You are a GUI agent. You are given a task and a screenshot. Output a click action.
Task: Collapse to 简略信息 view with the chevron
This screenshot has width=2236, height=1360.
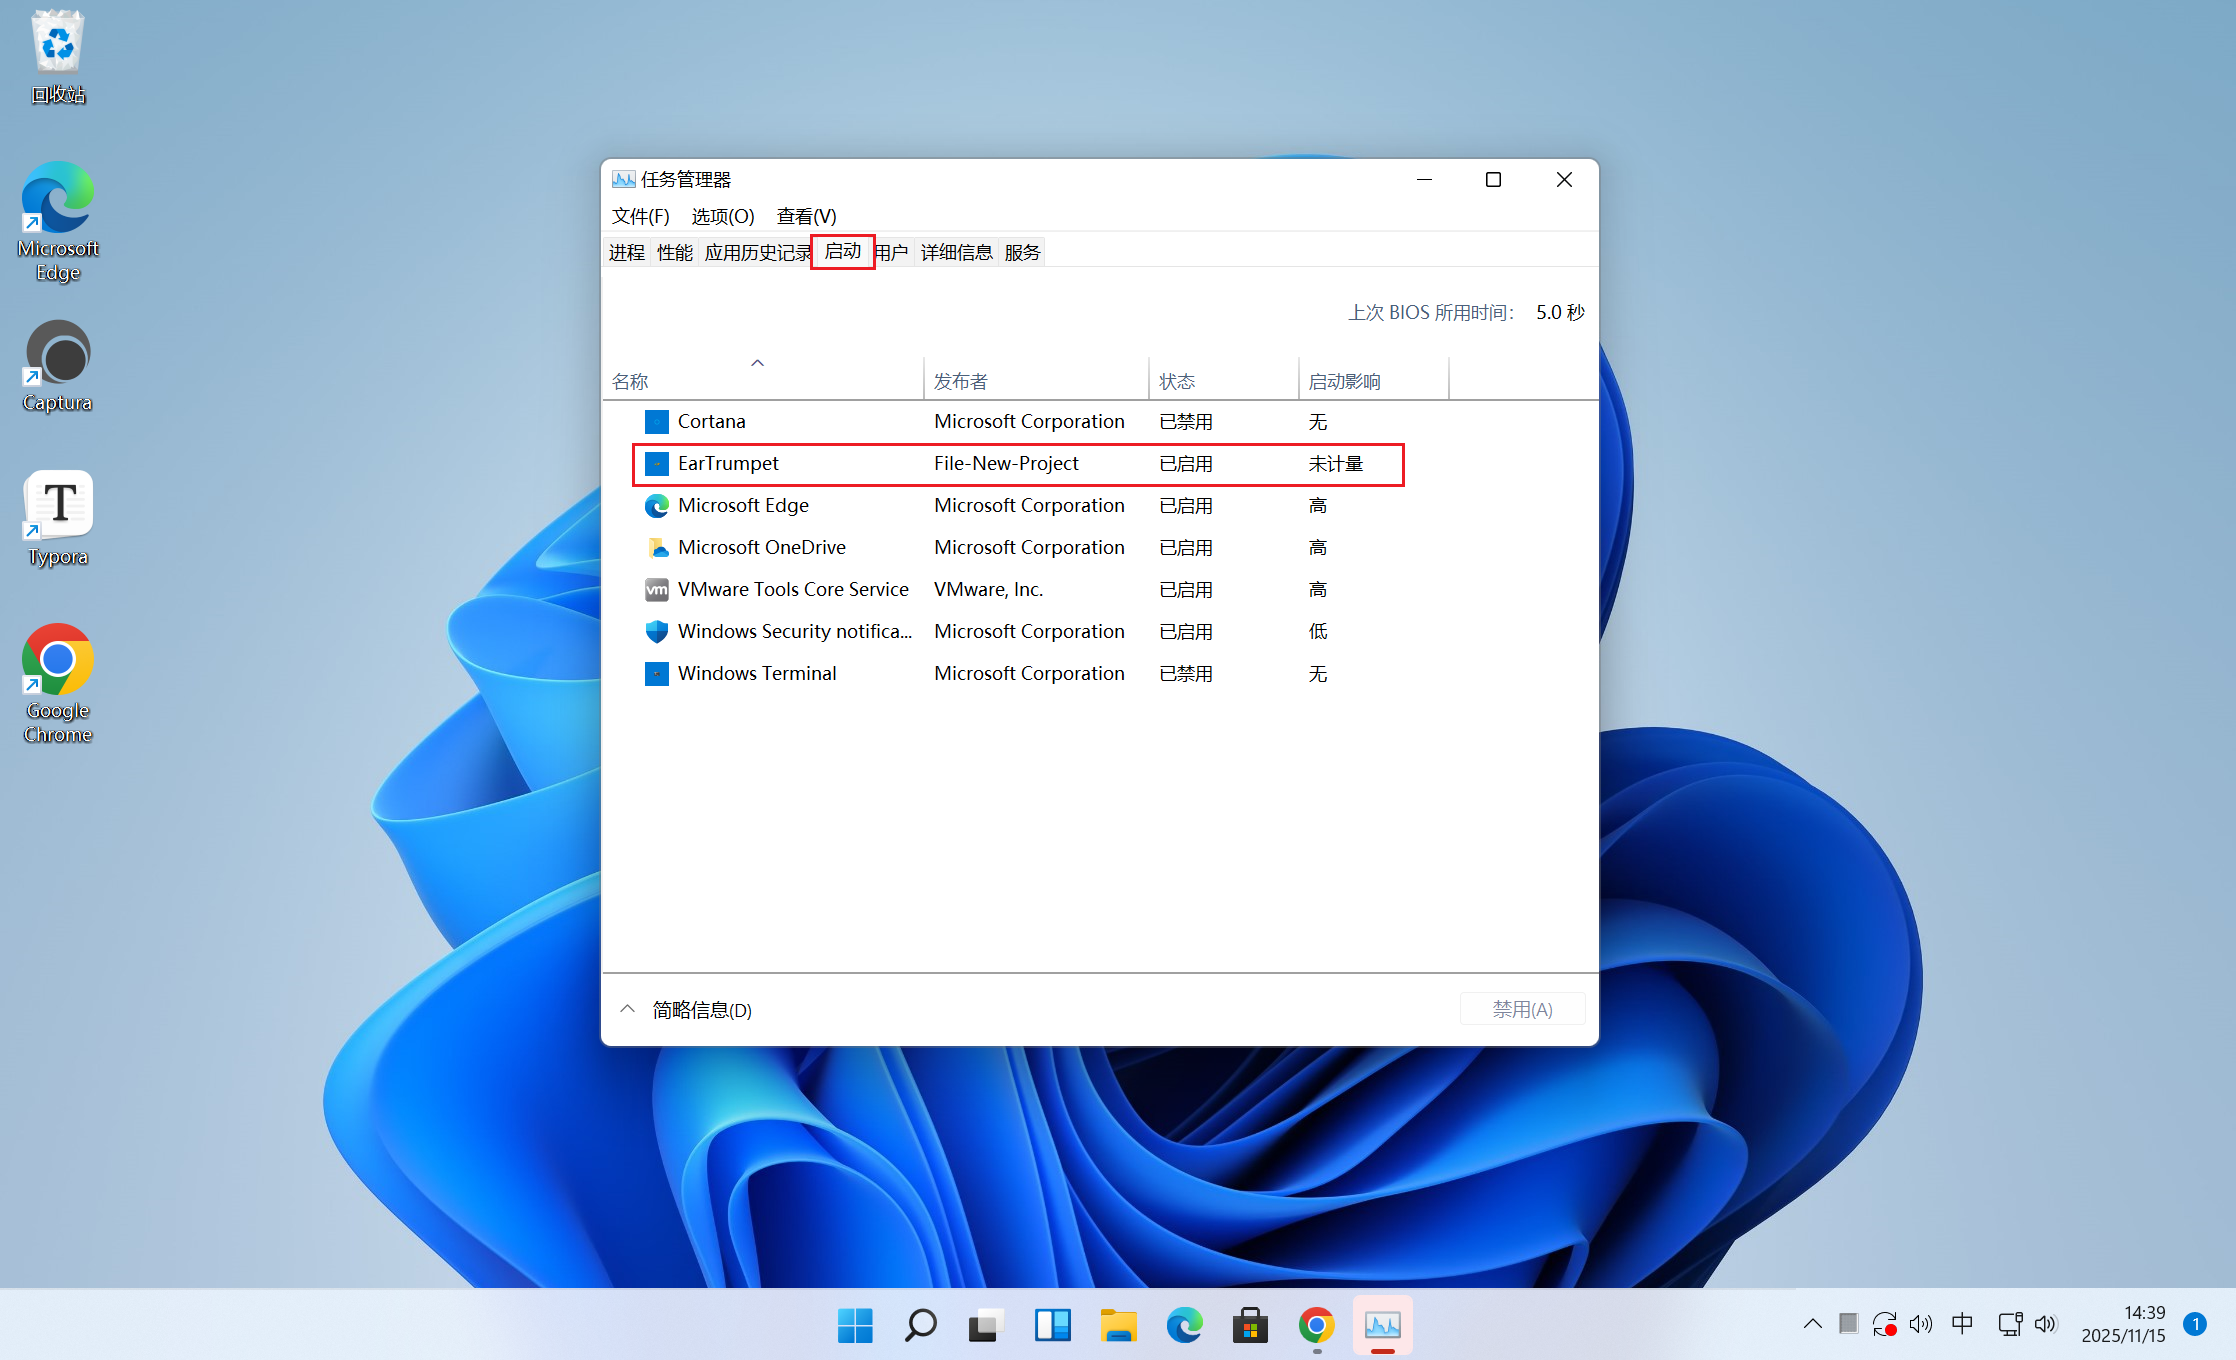click(x=627, y=1010)
